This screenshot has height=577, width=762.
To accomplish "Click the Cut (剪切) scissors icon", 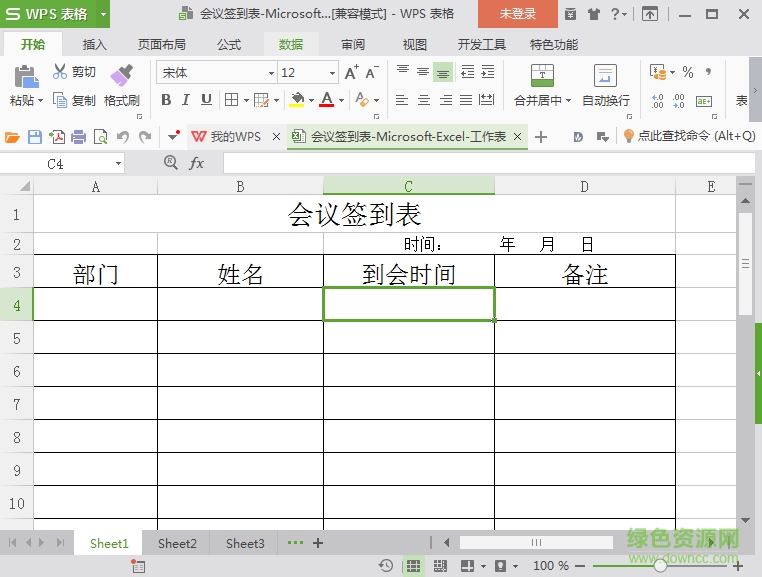I will tap(60, 72).
